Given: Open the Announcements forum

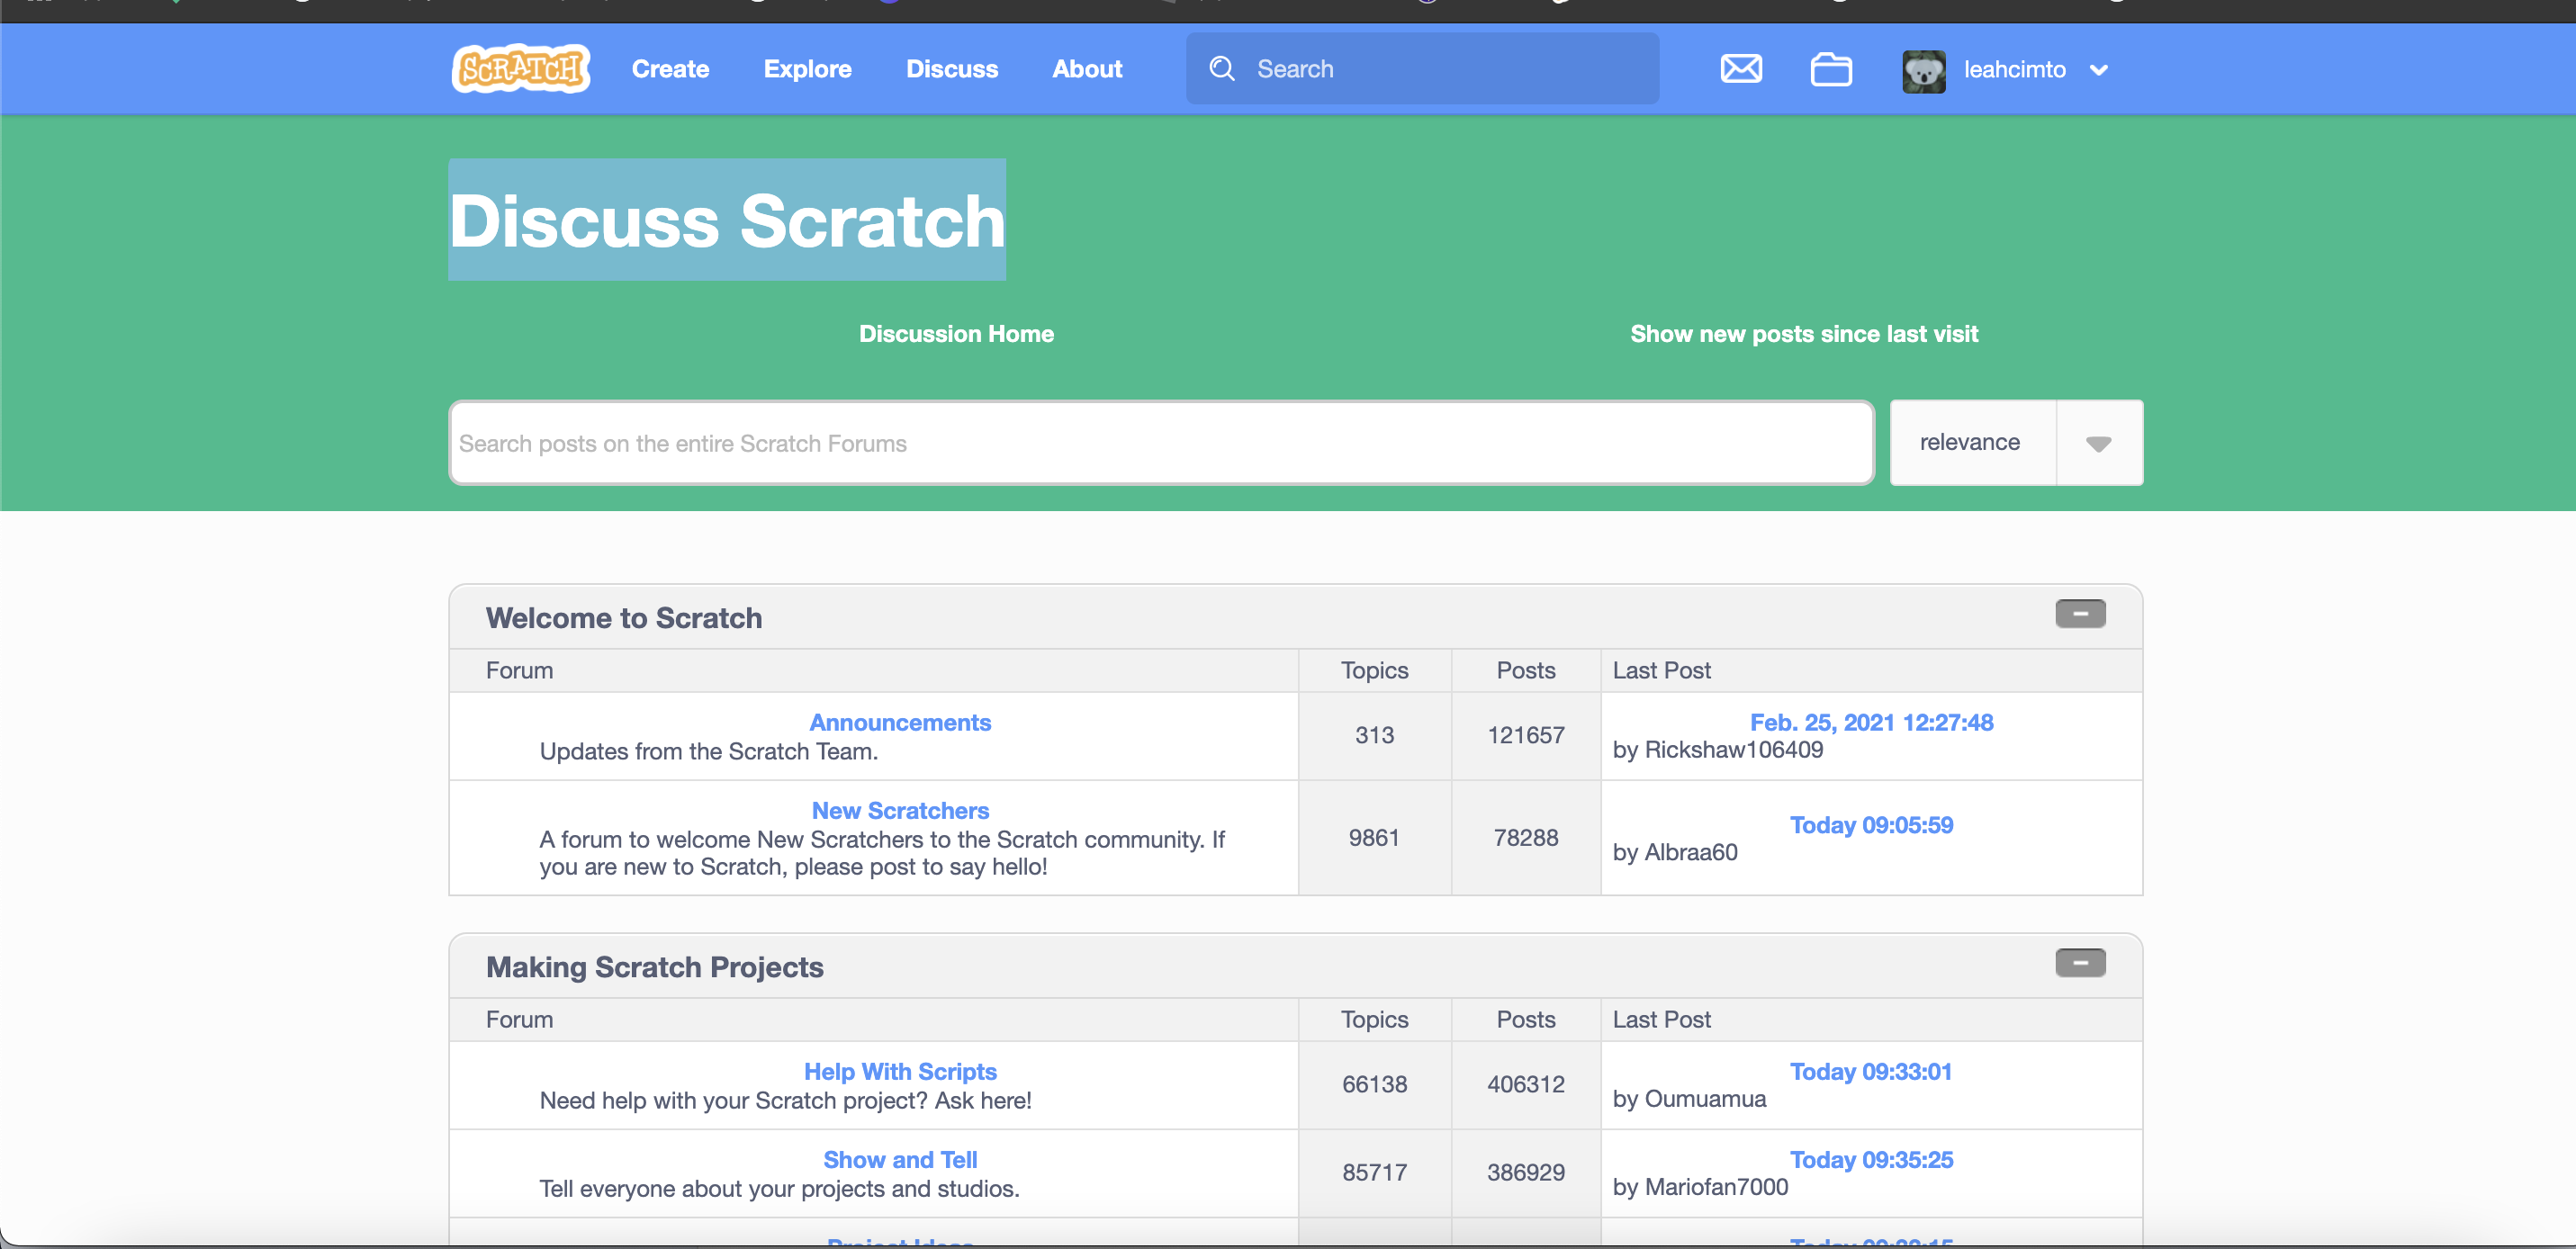Looking at the screenshot, I should click(x=899, y=721).
